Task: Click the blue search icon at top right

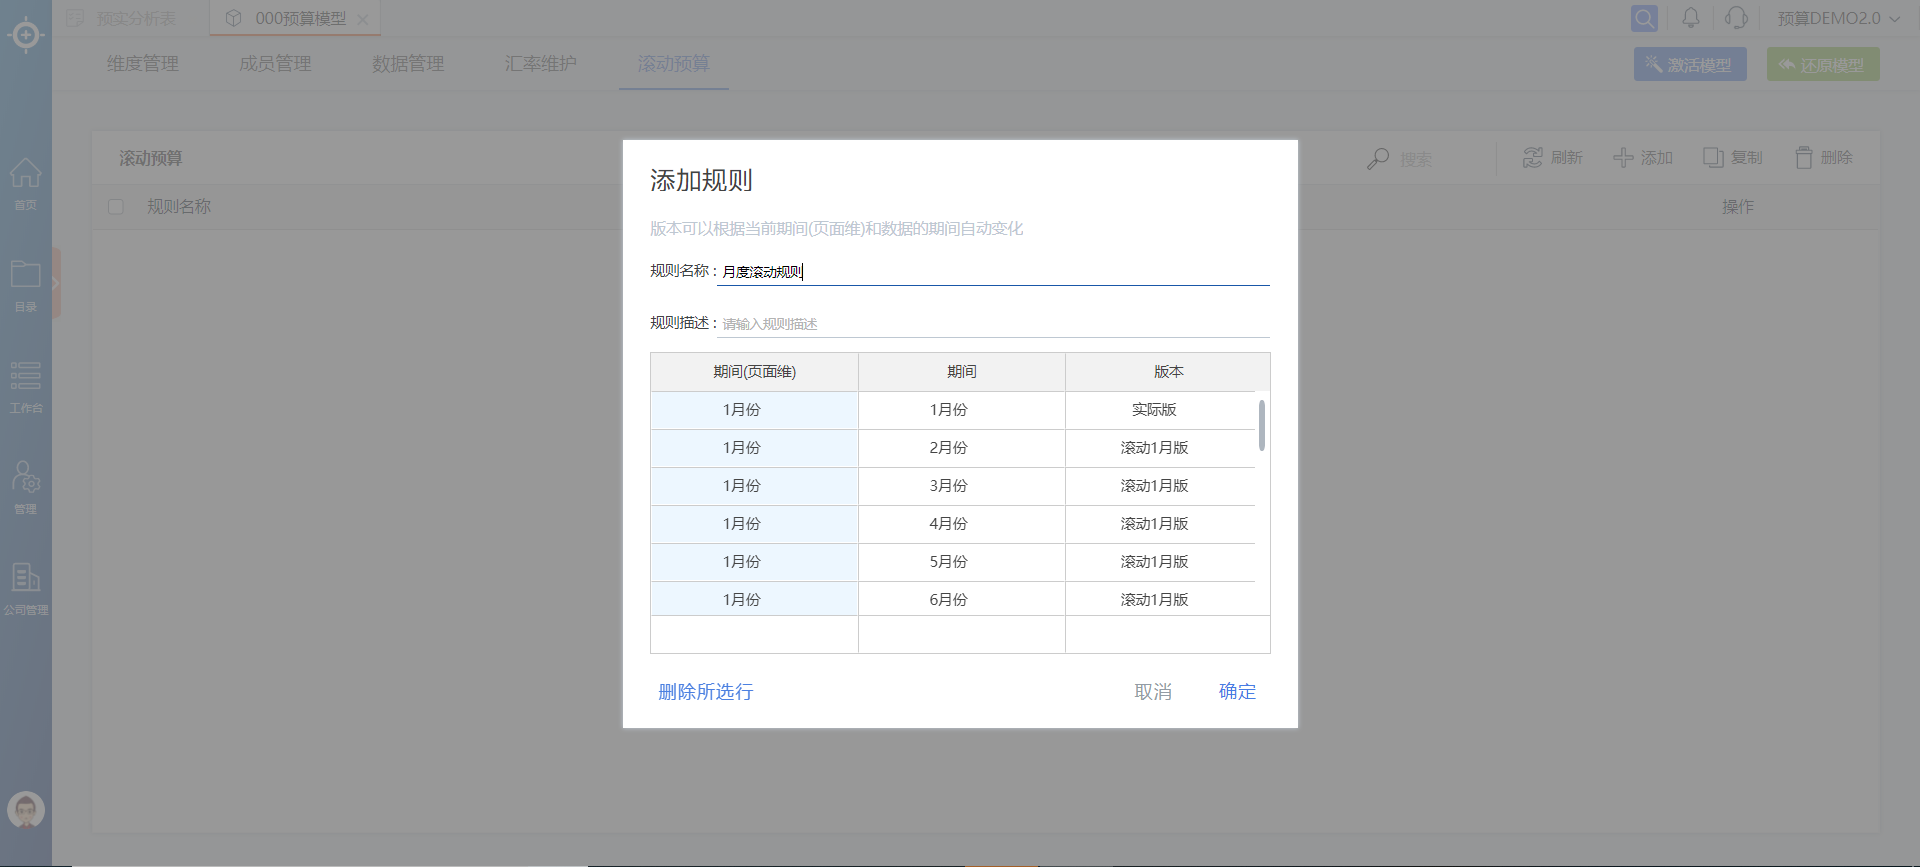Action: click(1644, 18)
